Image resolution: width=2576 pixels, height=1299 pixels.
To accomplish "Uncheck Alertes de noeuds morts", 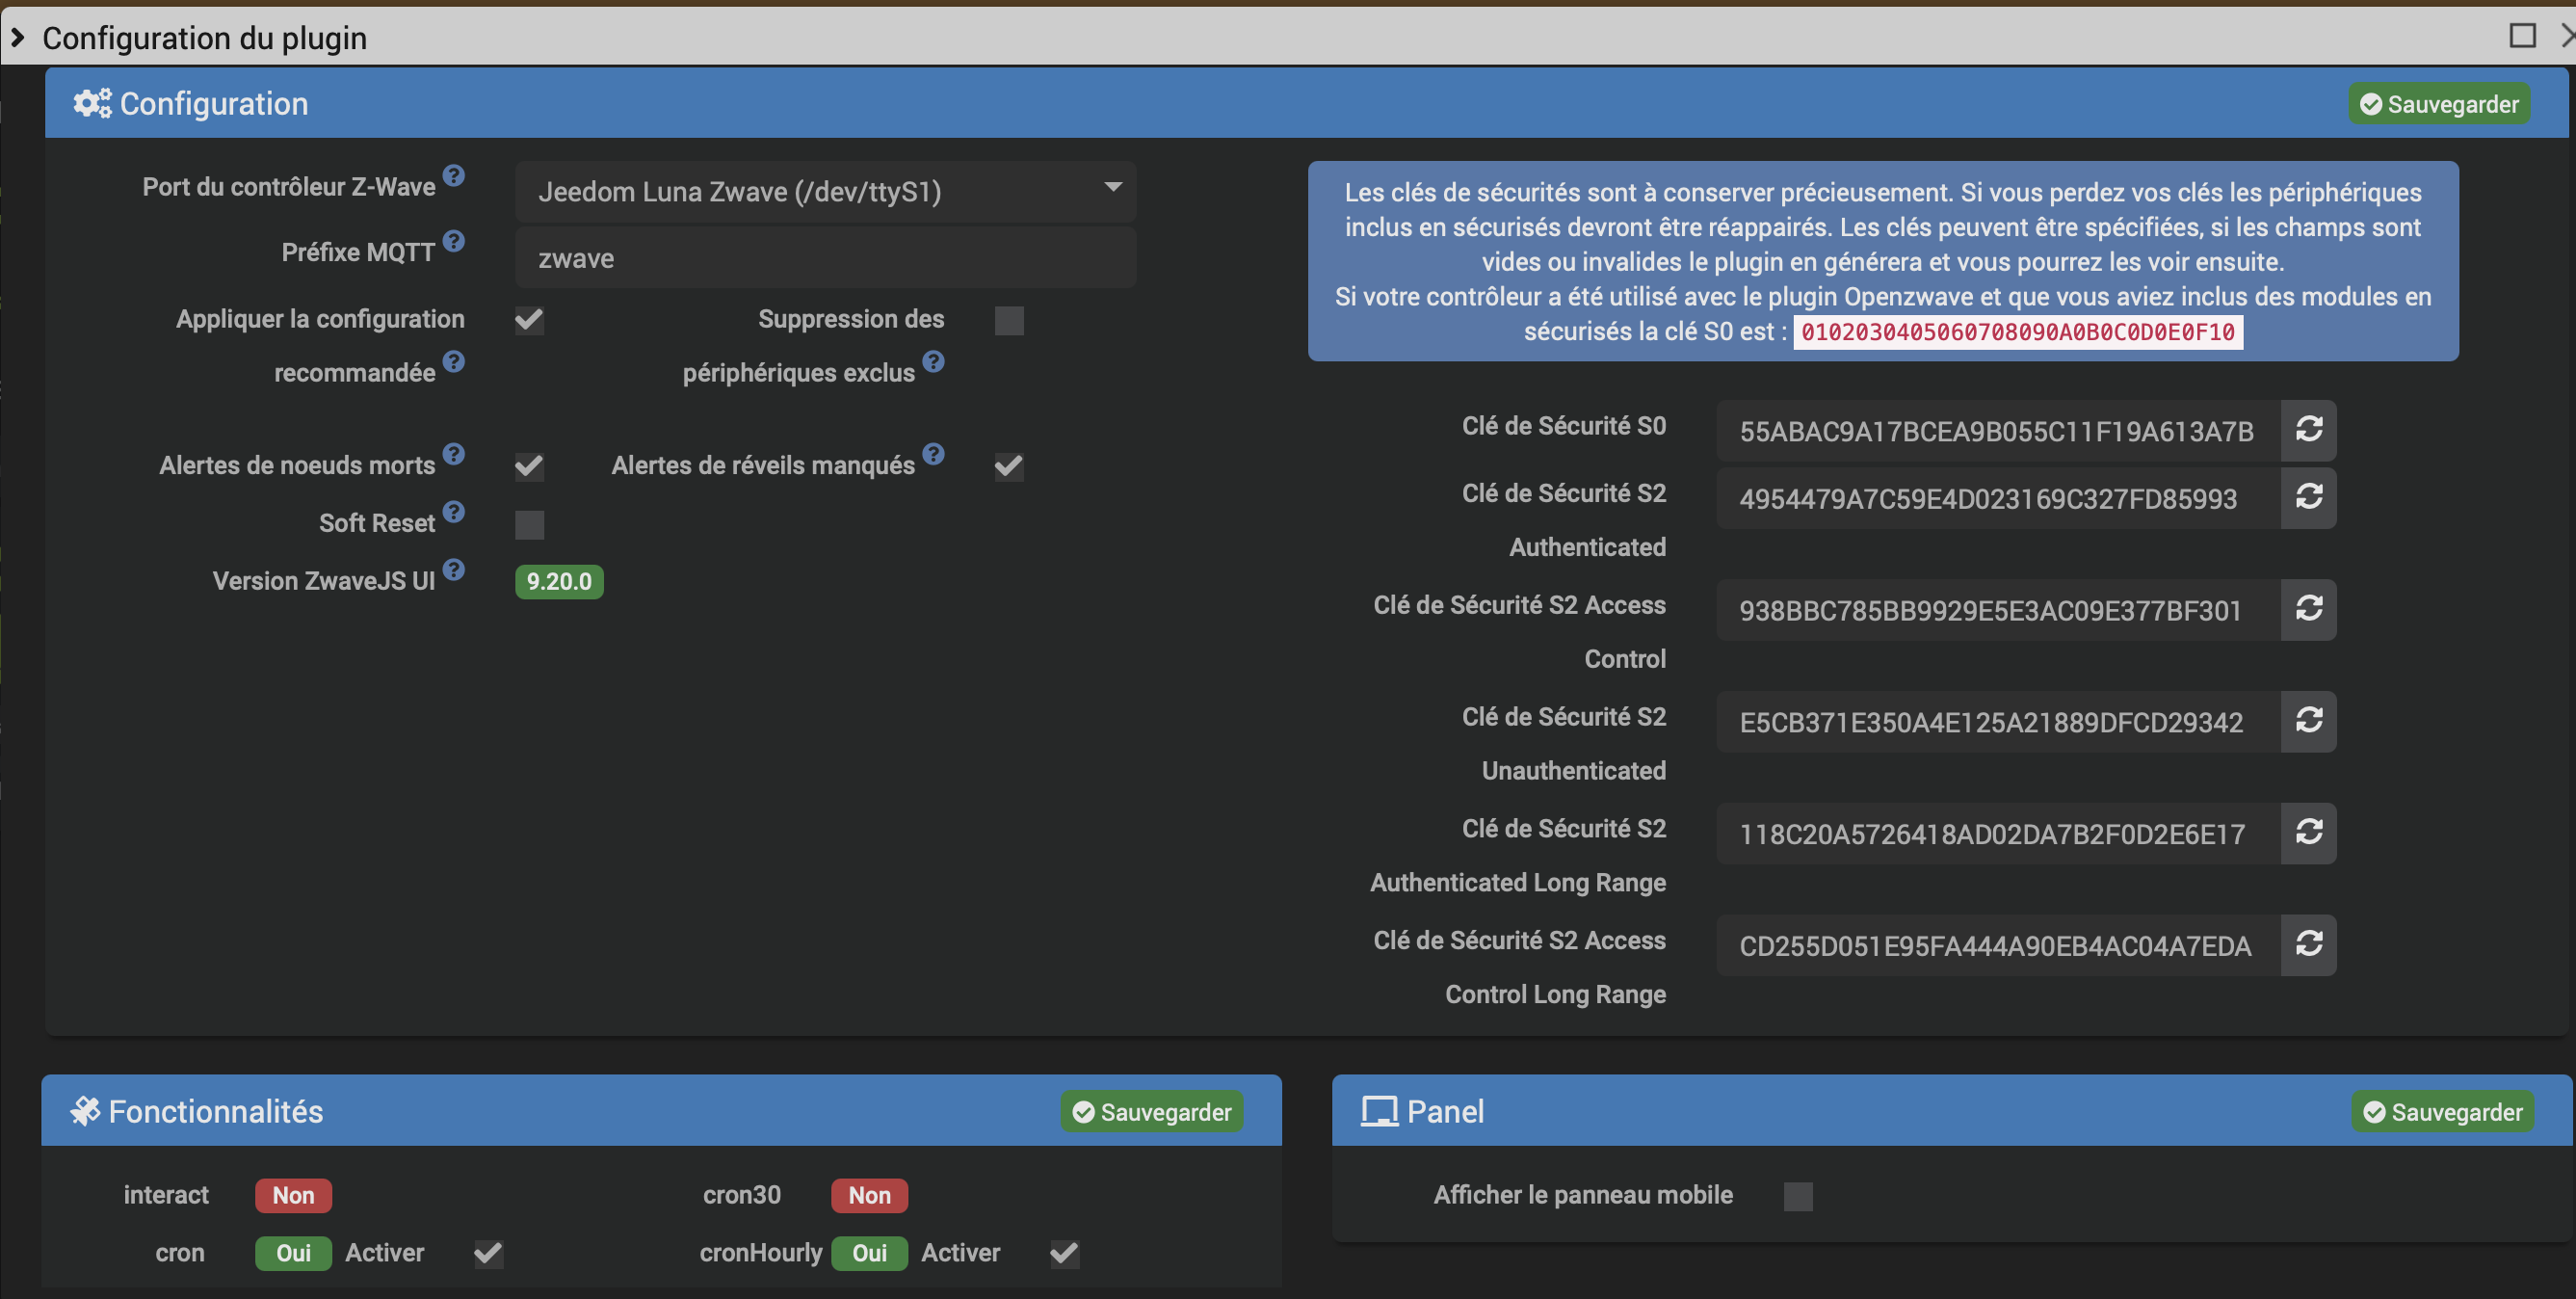I will click(x=529, y=466).
